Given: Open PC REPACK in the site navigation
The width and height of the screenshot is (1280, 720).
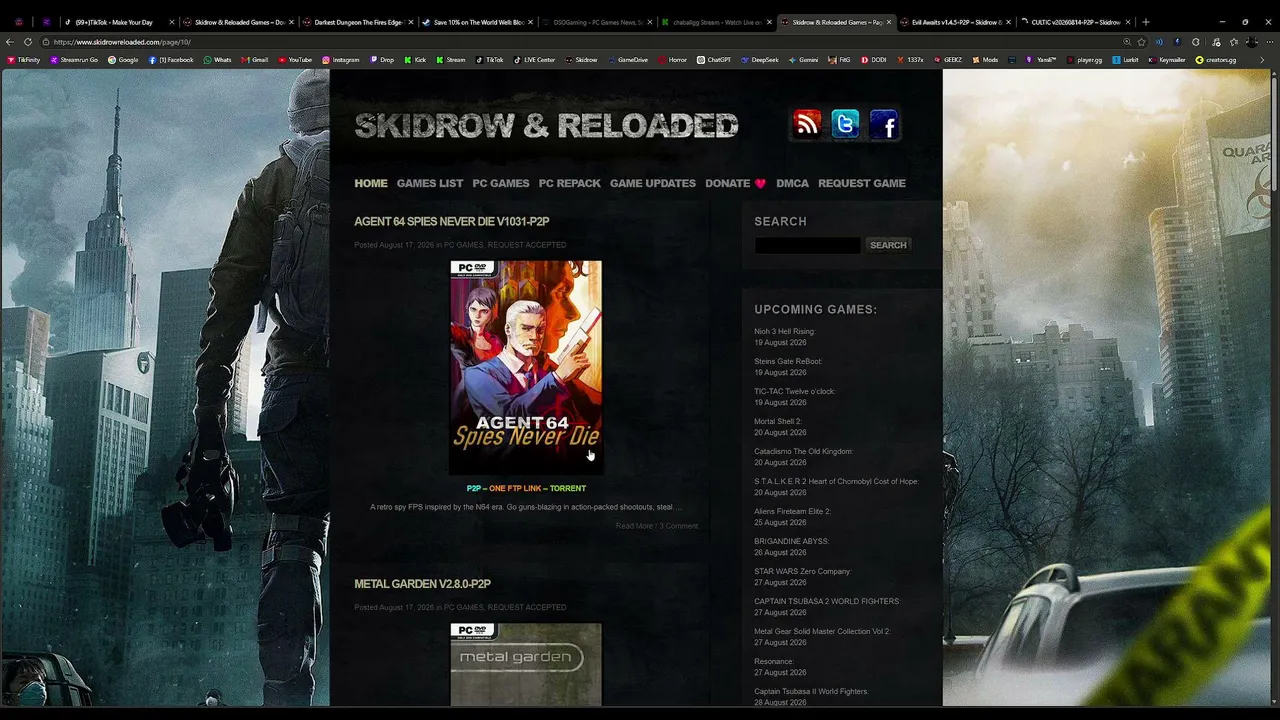Looking at the screenshot, I should point(570,183).
